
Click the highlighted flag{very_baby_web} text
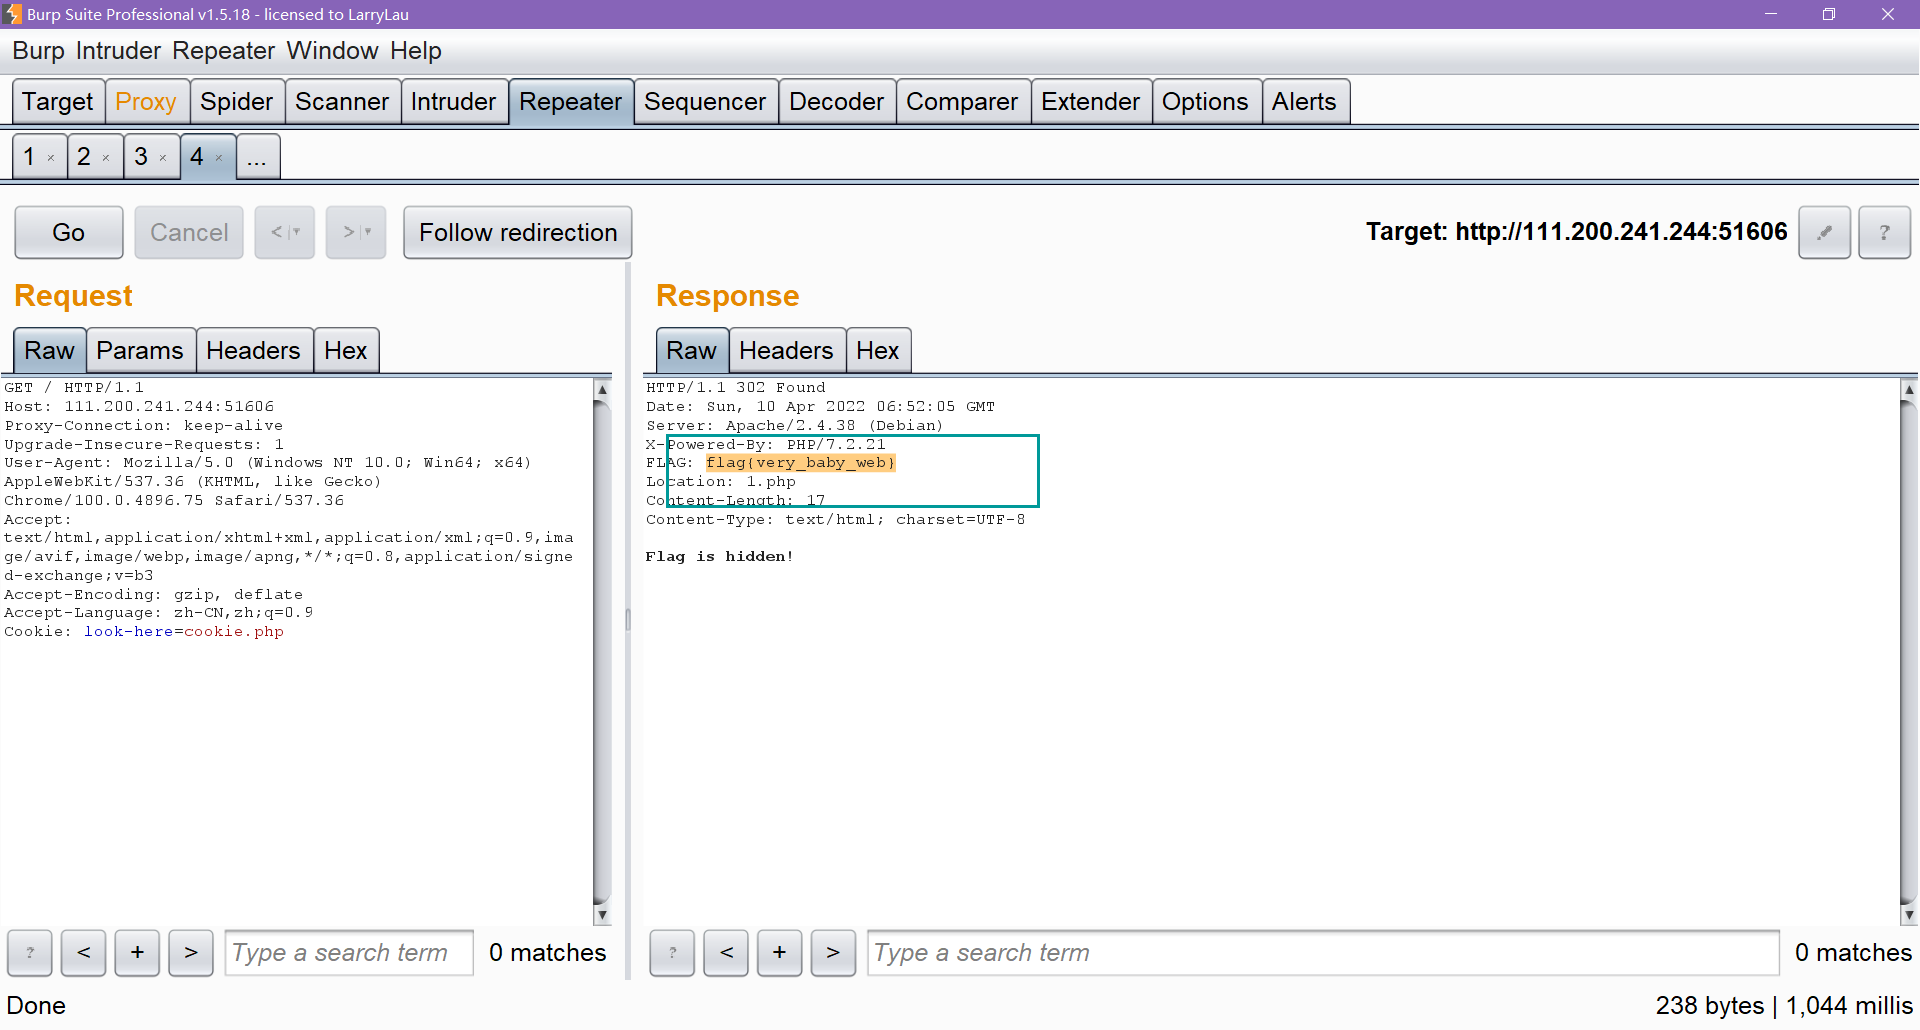(x=800, y=463)
